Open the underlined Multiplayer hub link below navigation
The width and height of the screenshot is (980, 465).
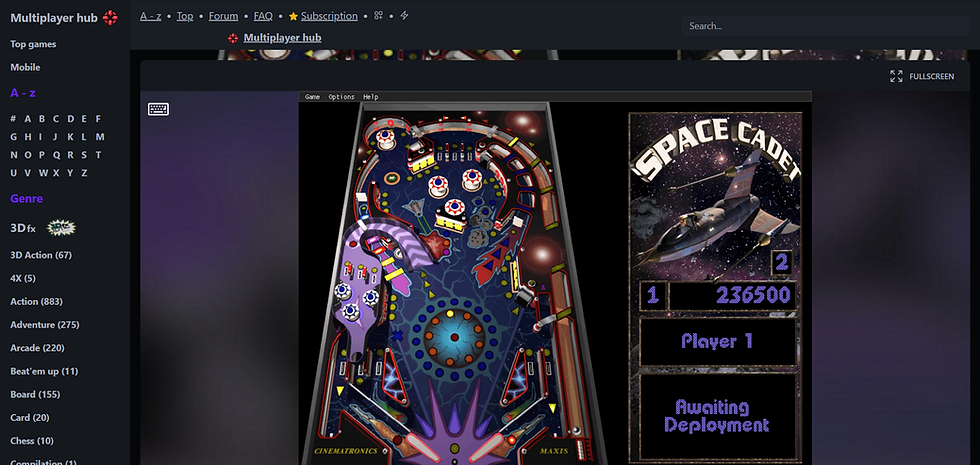(x=282, y=38)
